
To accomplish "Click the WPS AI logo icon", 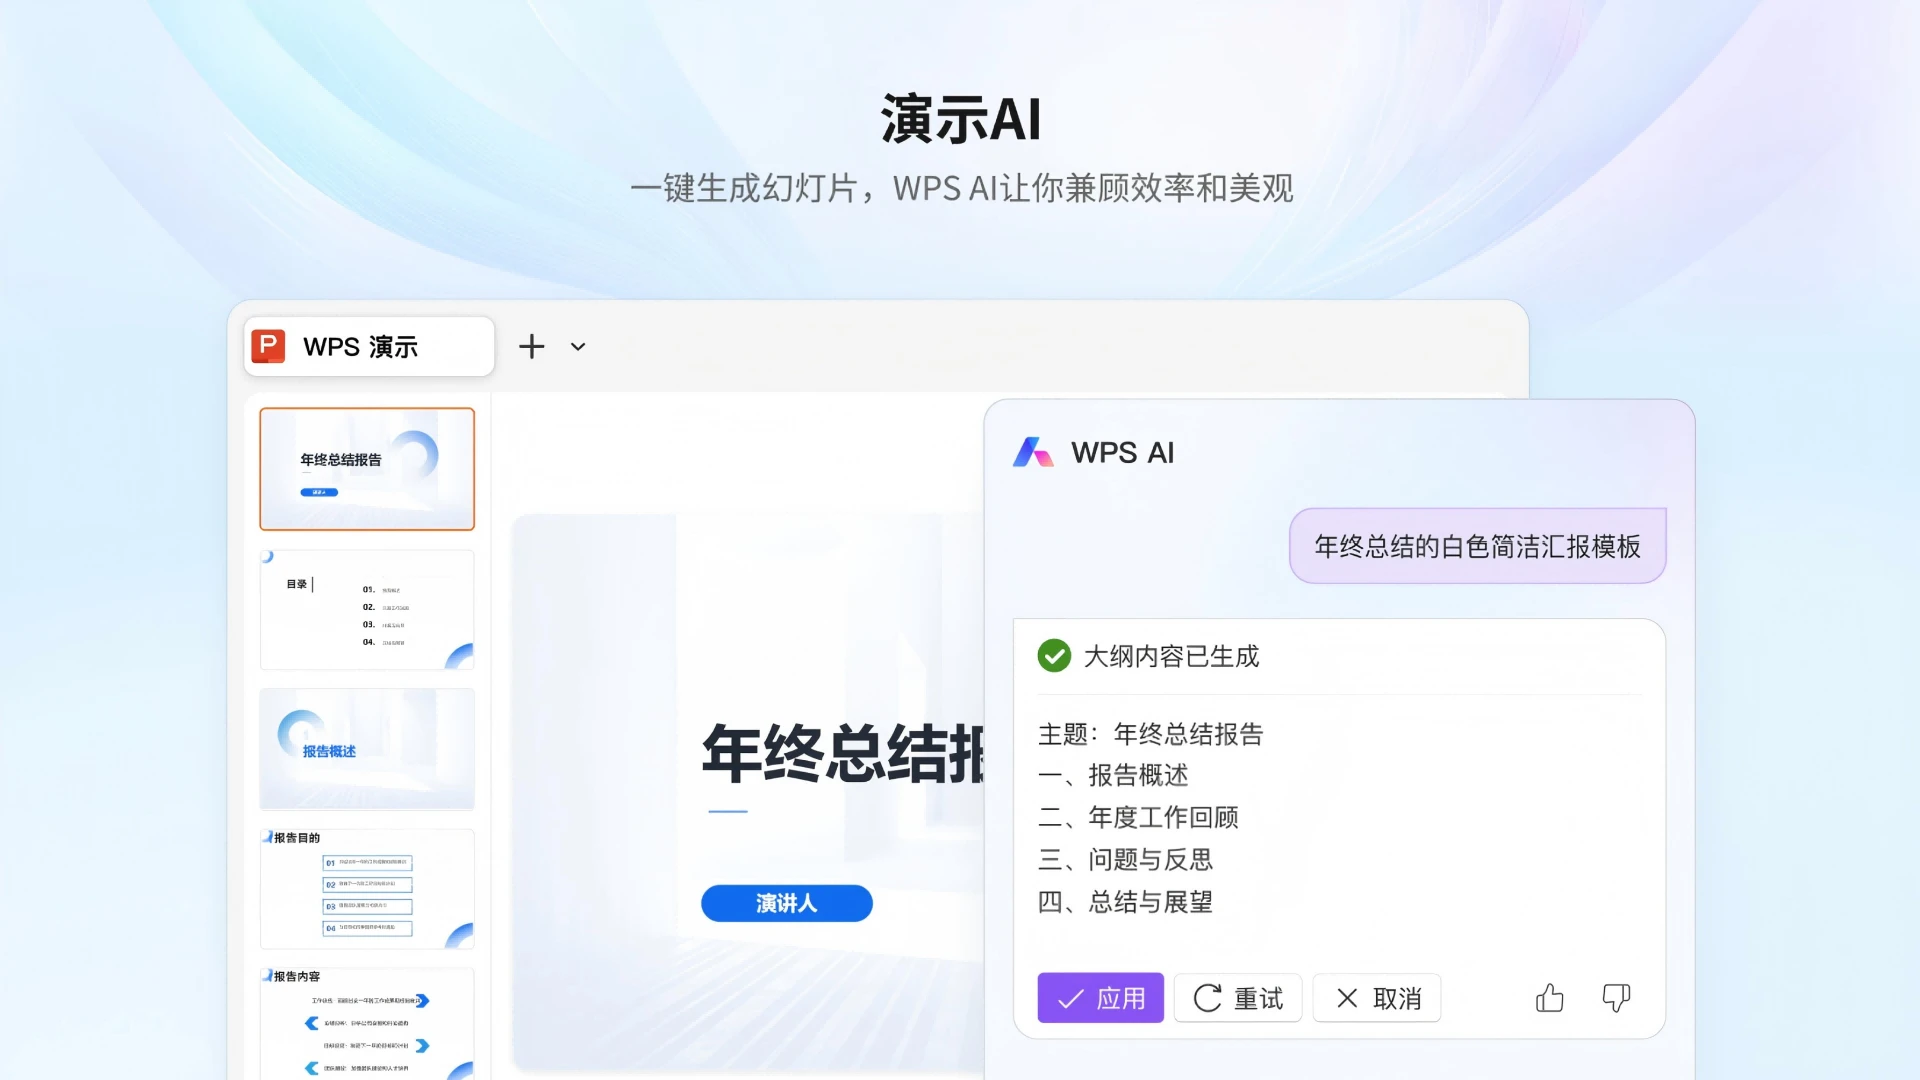I will pos(1033,452).
